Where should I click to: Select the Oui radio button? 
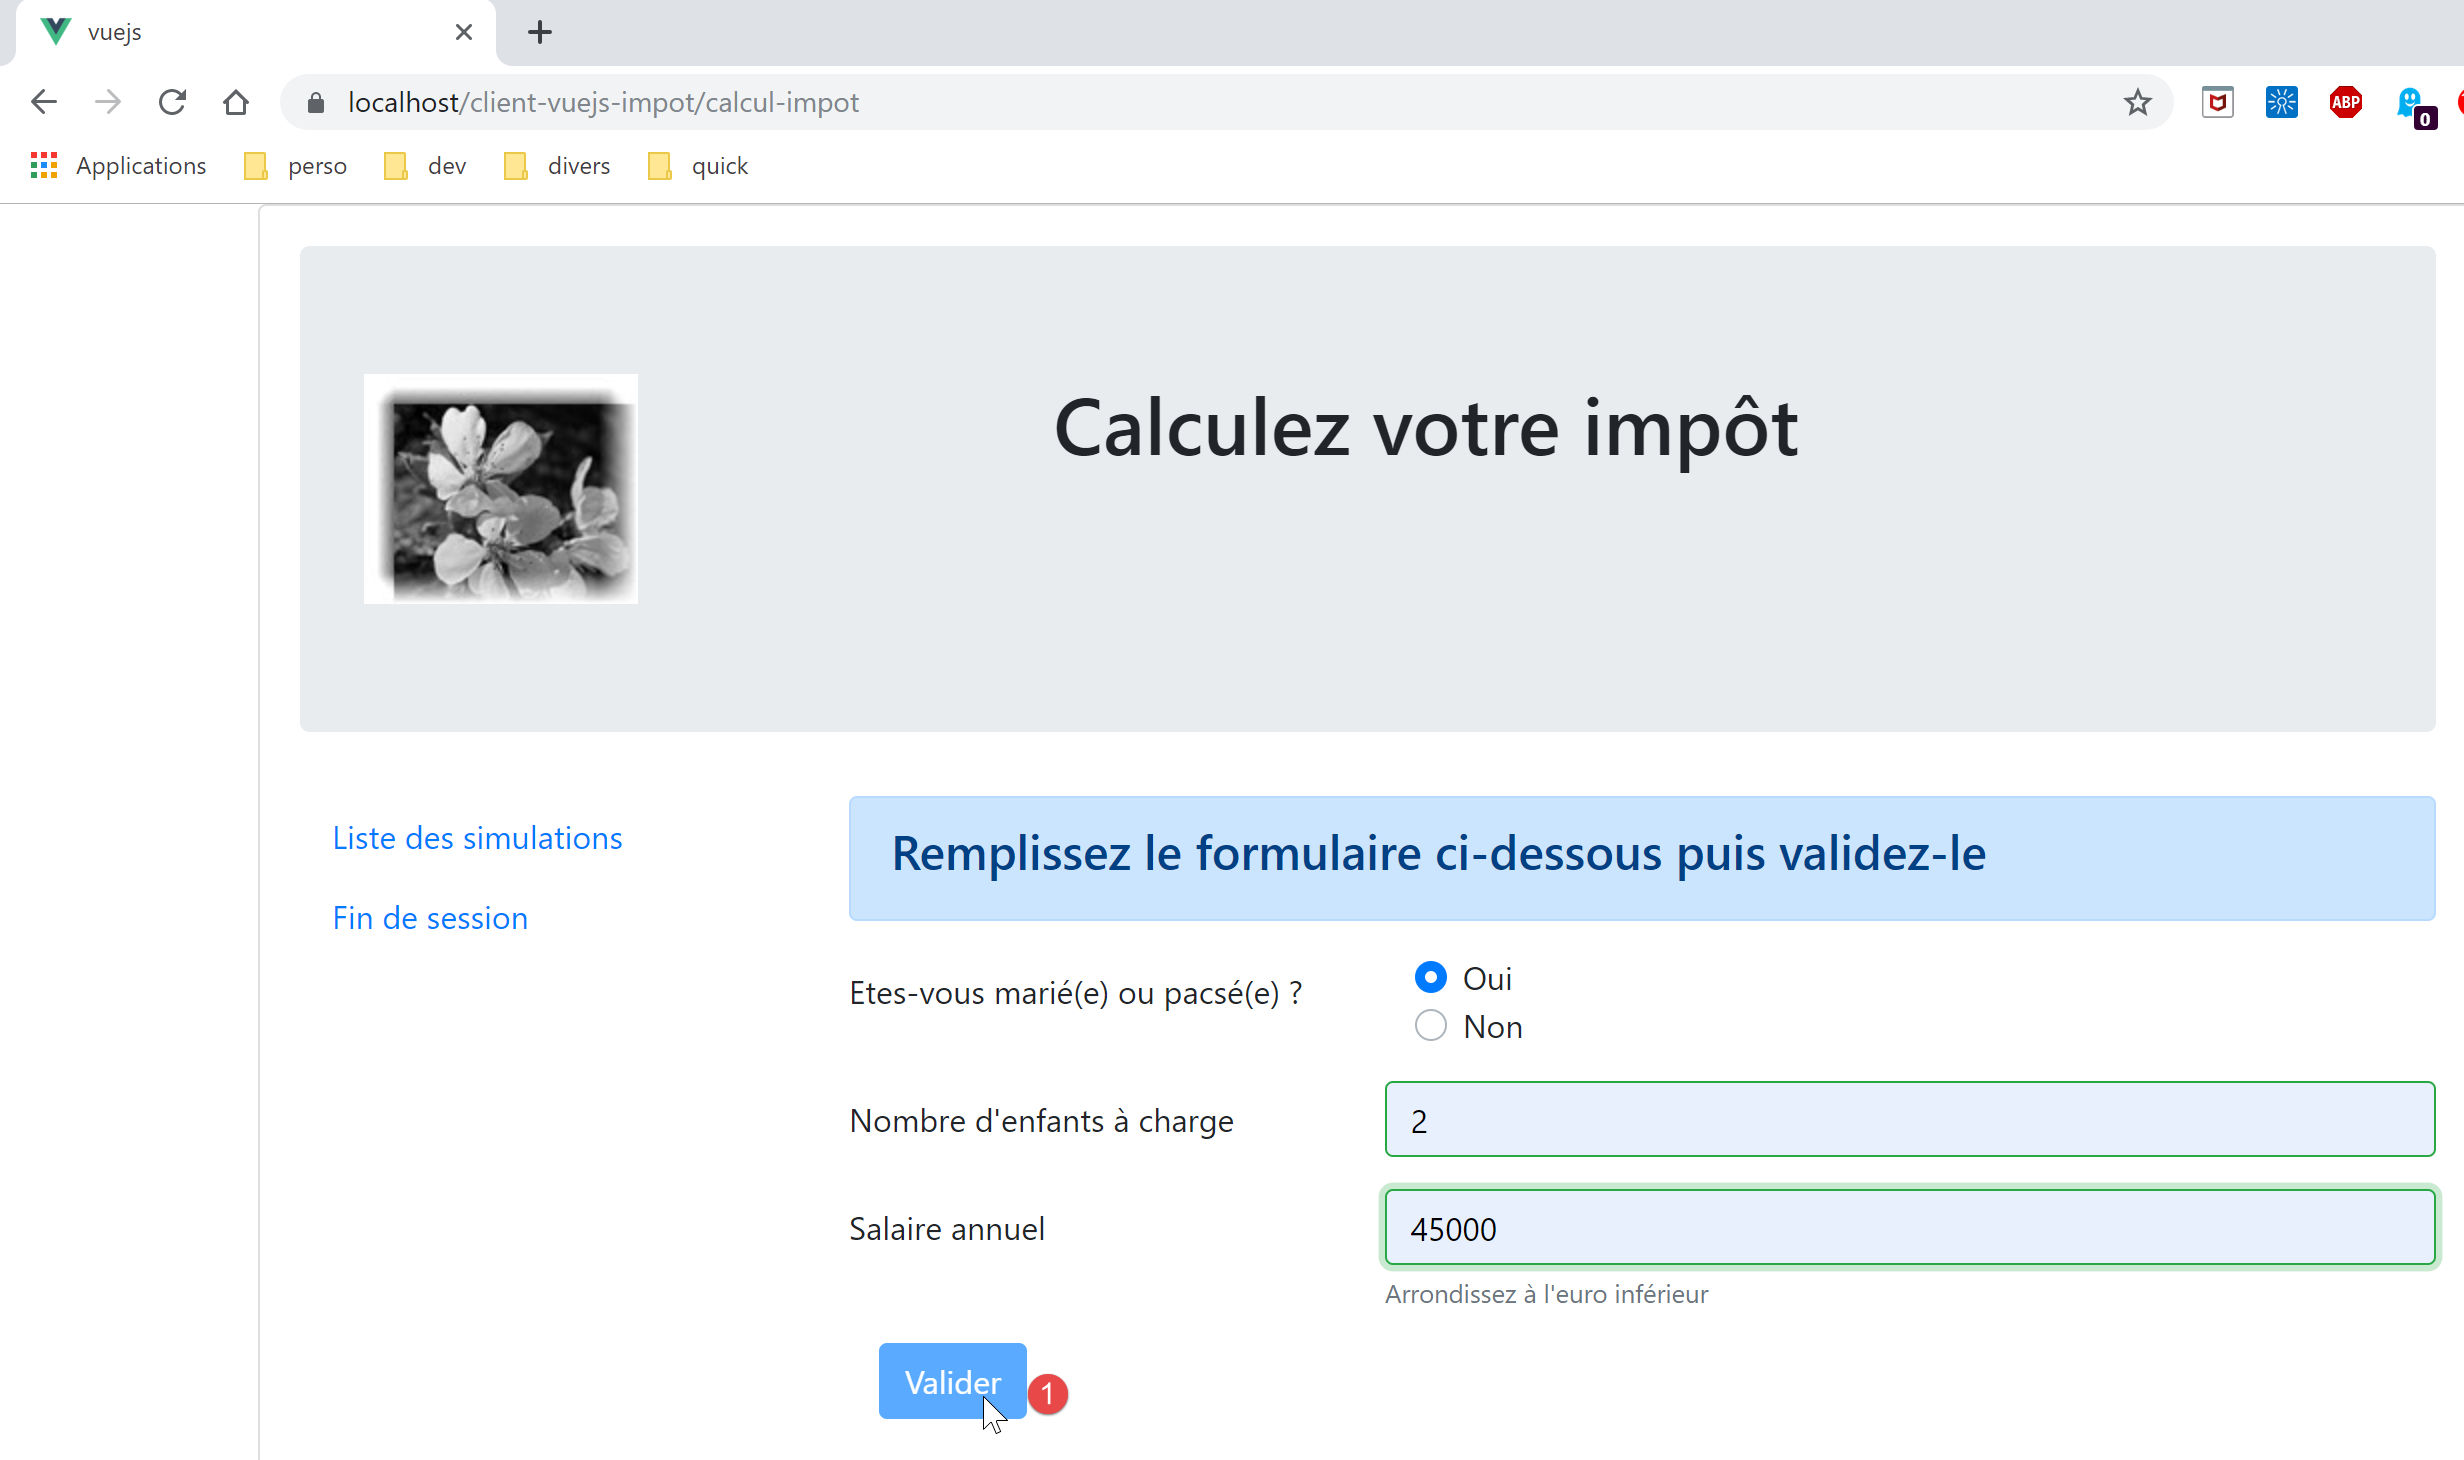1431,977
